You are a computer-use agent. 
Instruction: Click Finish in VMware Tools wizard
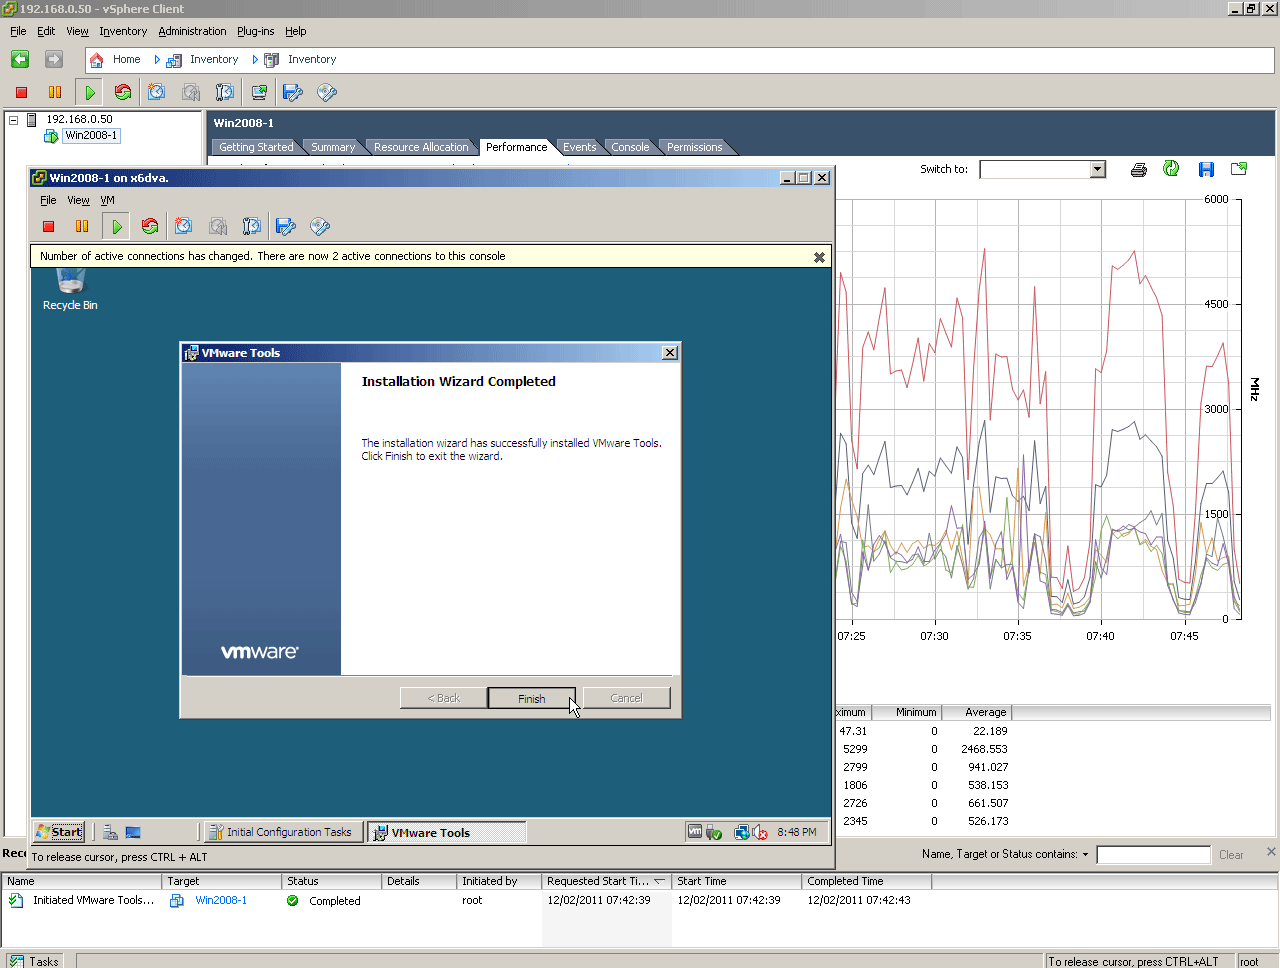coord(531,698)
